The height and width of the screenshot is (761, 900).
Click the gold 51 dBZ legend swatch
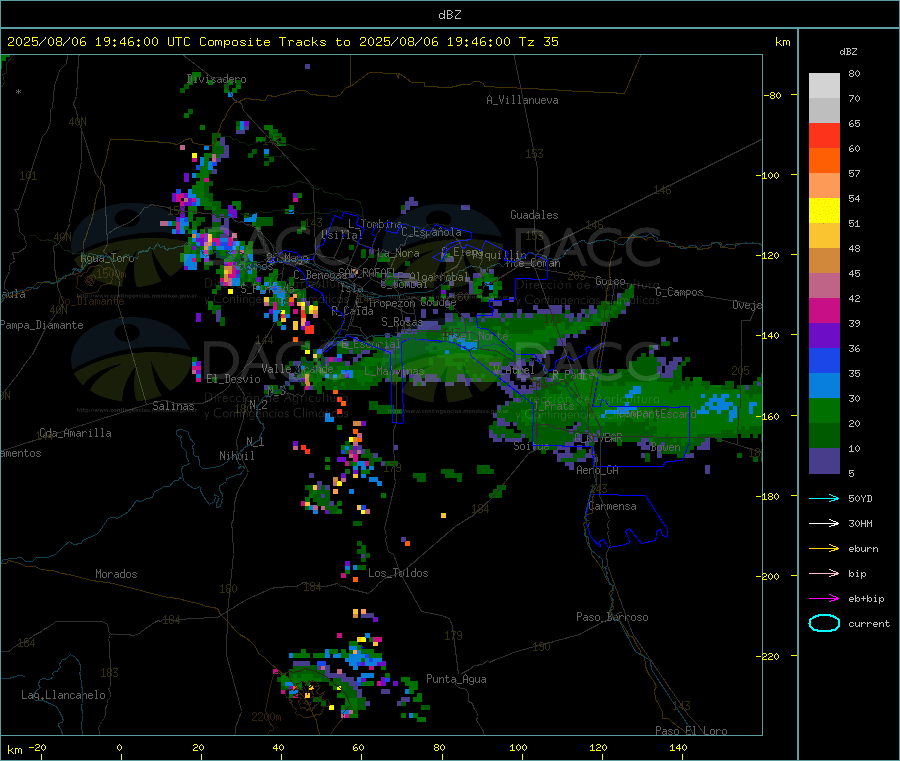pos(824,235)
